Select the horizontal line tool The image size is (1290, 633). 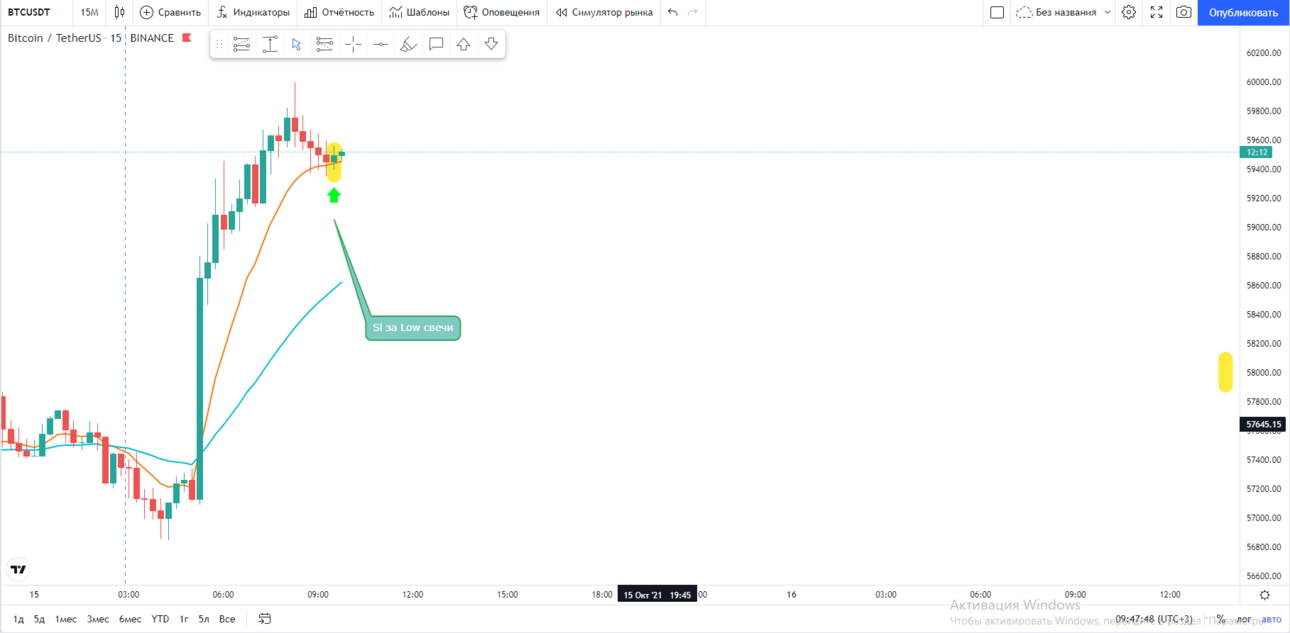click(x=380, y=44)
